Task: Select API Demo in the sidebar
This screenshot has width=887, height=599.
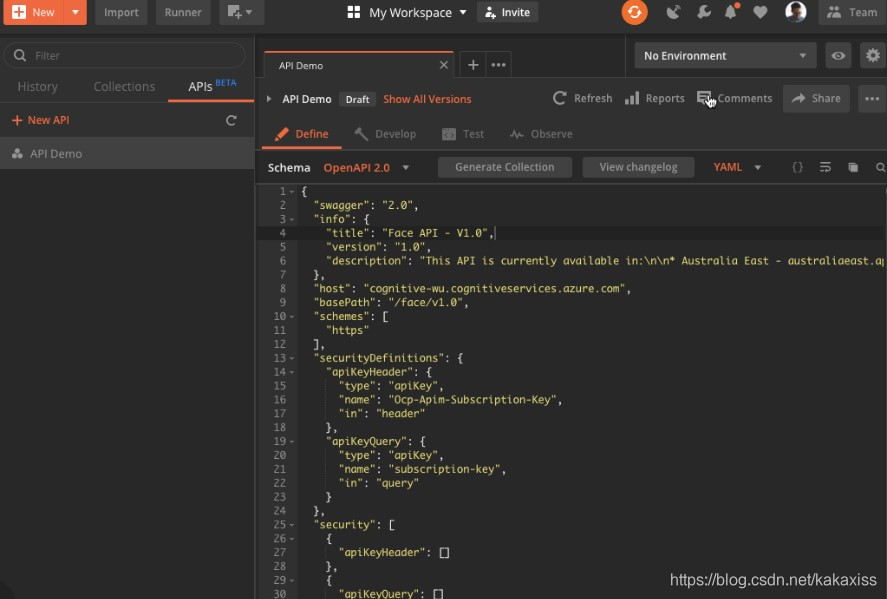Action: coord(127,153)
